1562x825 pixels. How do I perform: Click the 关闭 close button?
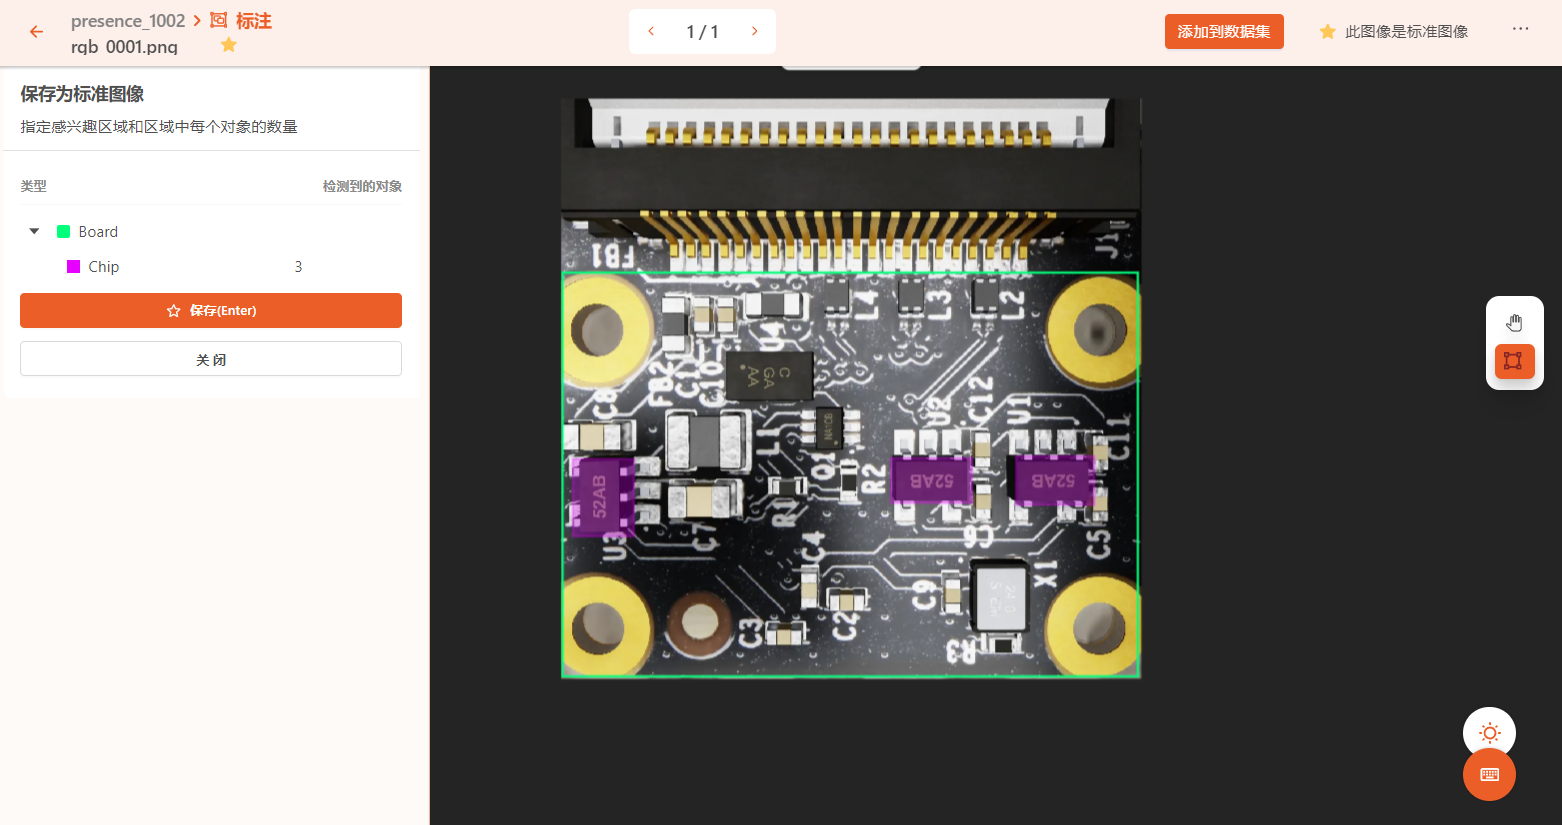(x=211, y=359)
